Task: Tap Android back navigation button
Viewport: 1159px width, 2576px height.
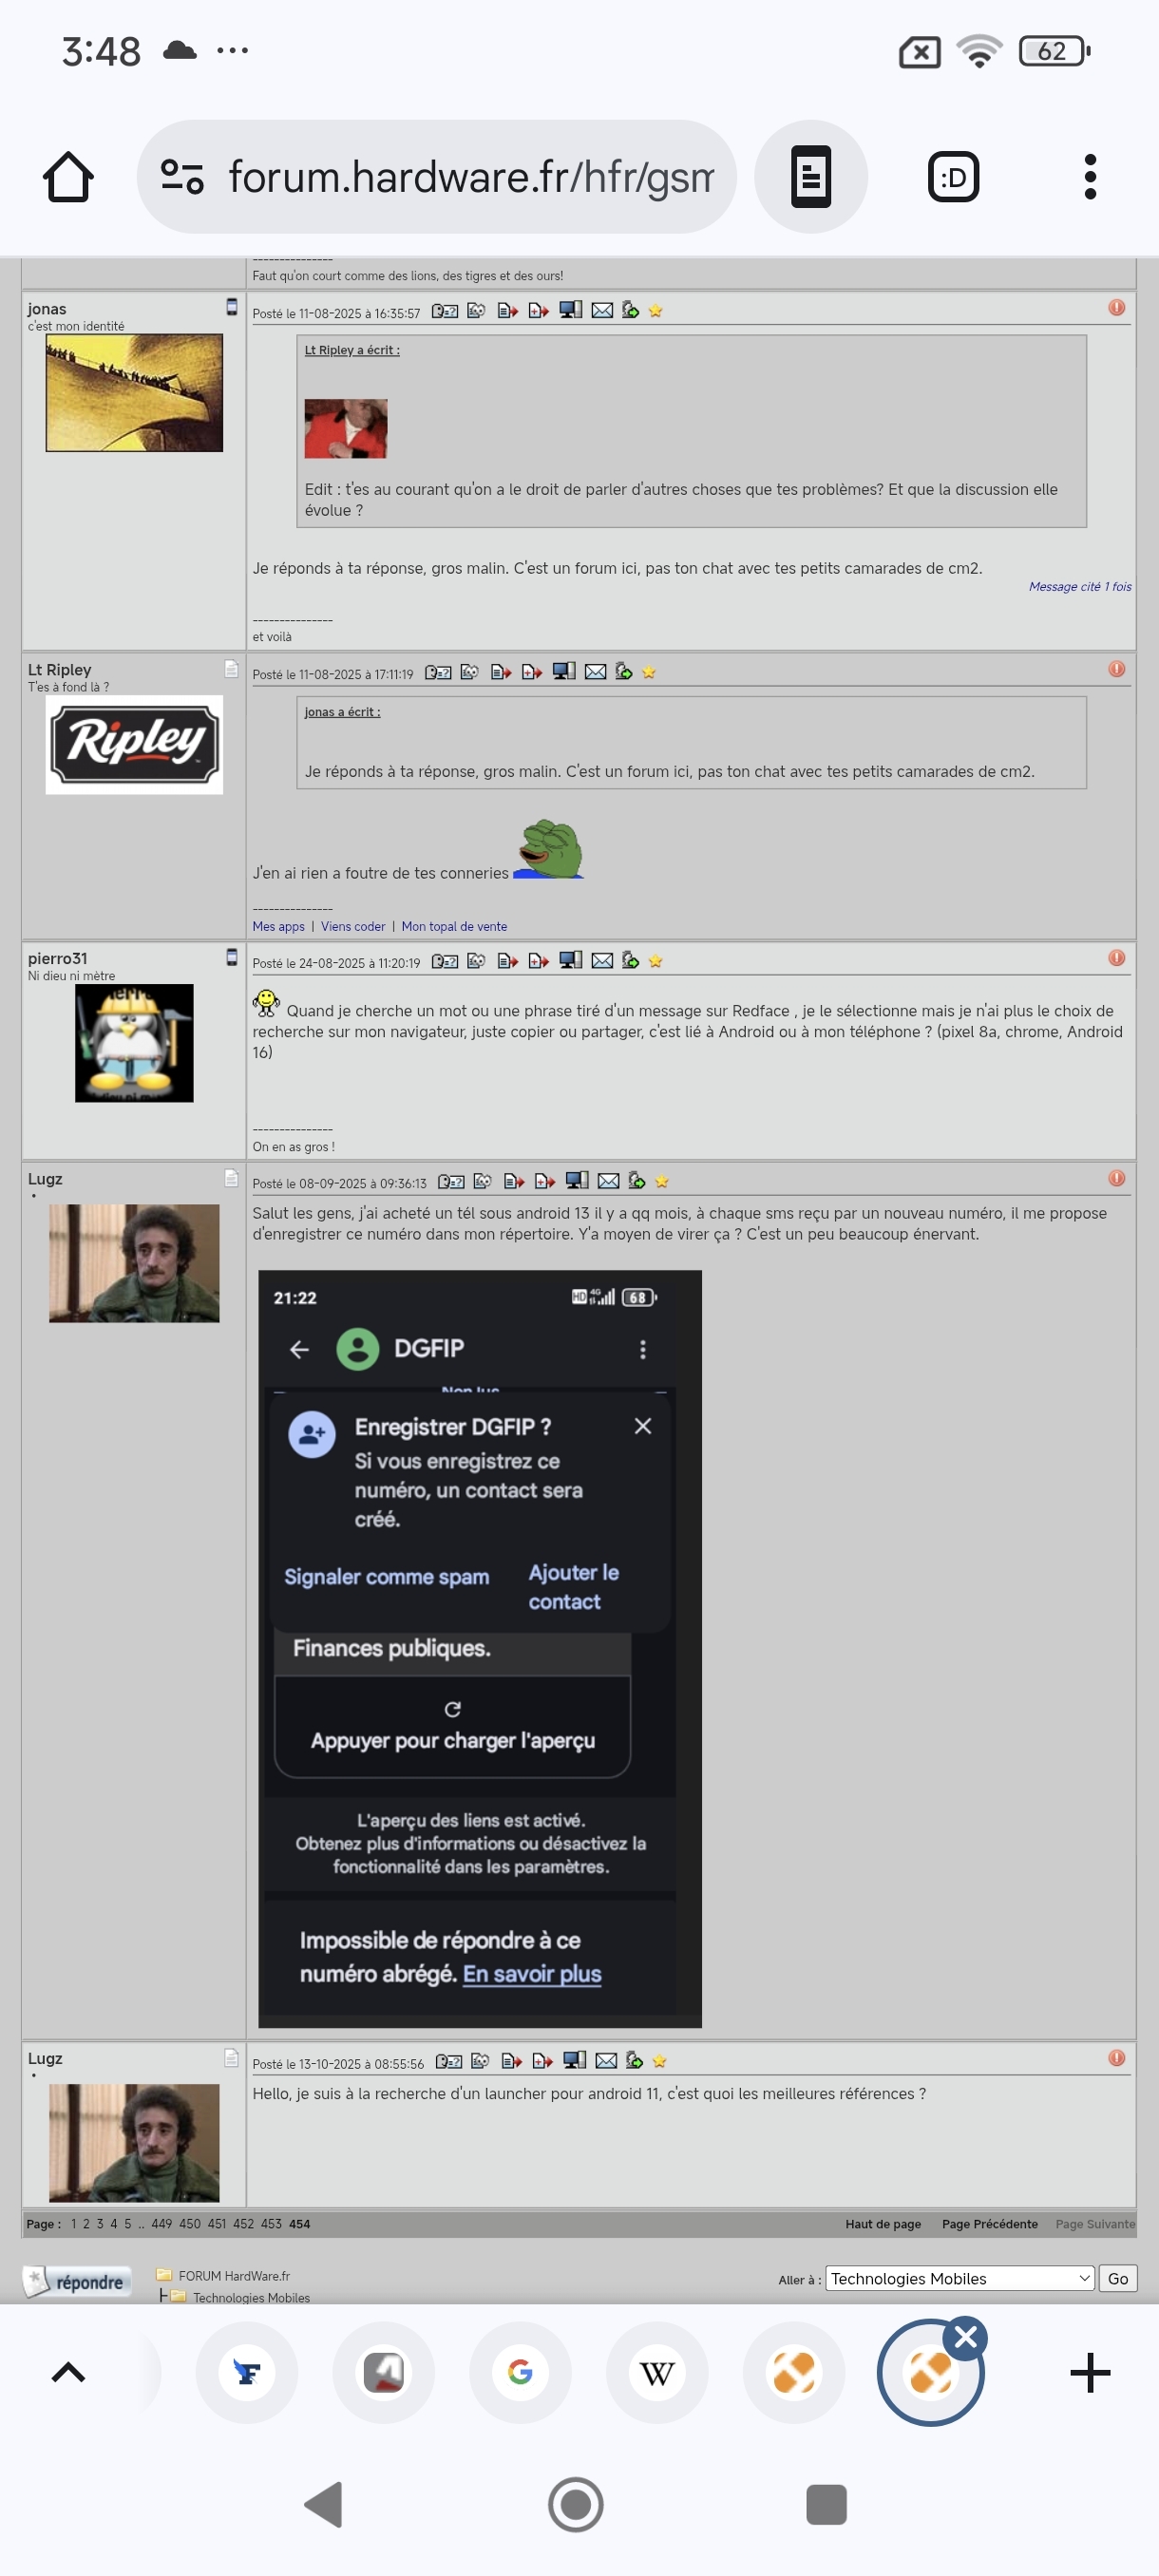Action: click(323, 2505)
